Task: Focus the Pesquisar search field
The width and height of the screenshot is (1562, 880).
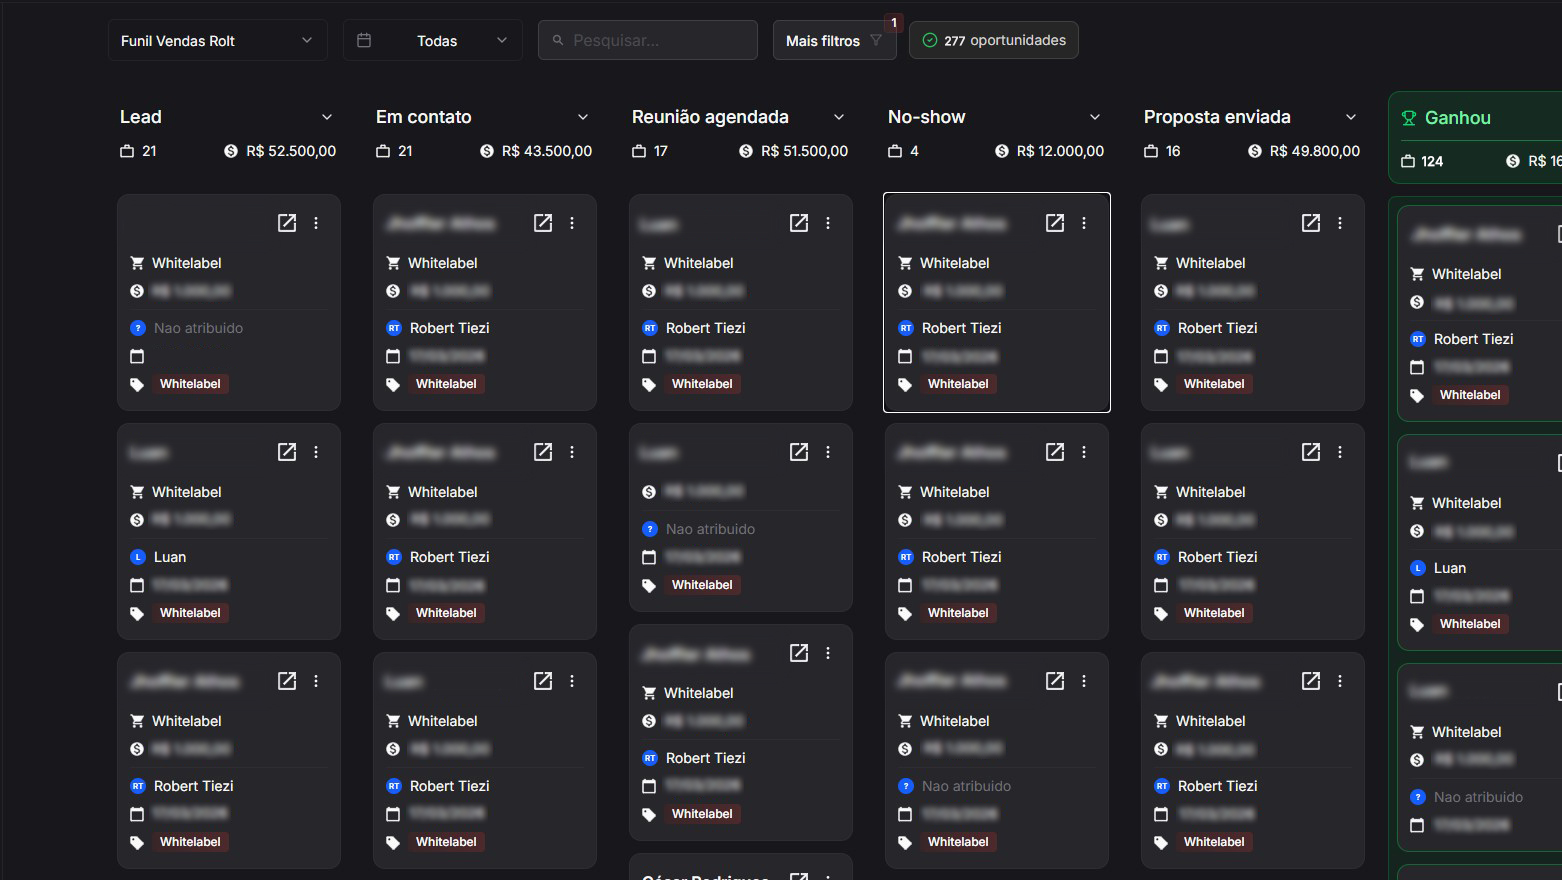Action: pos(647,40)
